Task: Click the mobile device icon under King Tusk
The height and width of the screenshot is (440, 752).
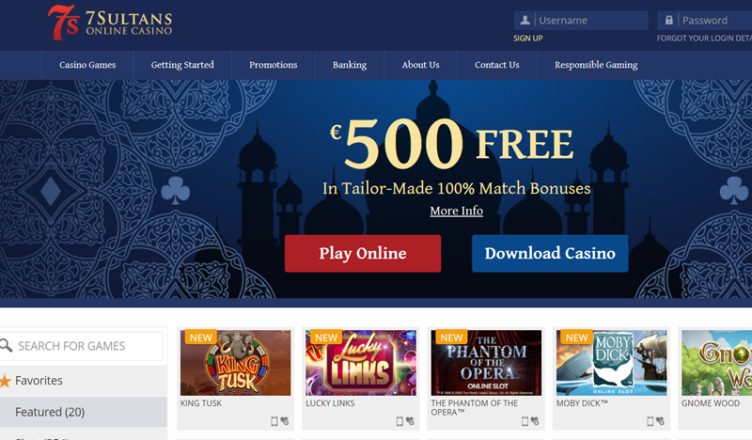Action: pyautogui.click(x=274, y=421)
